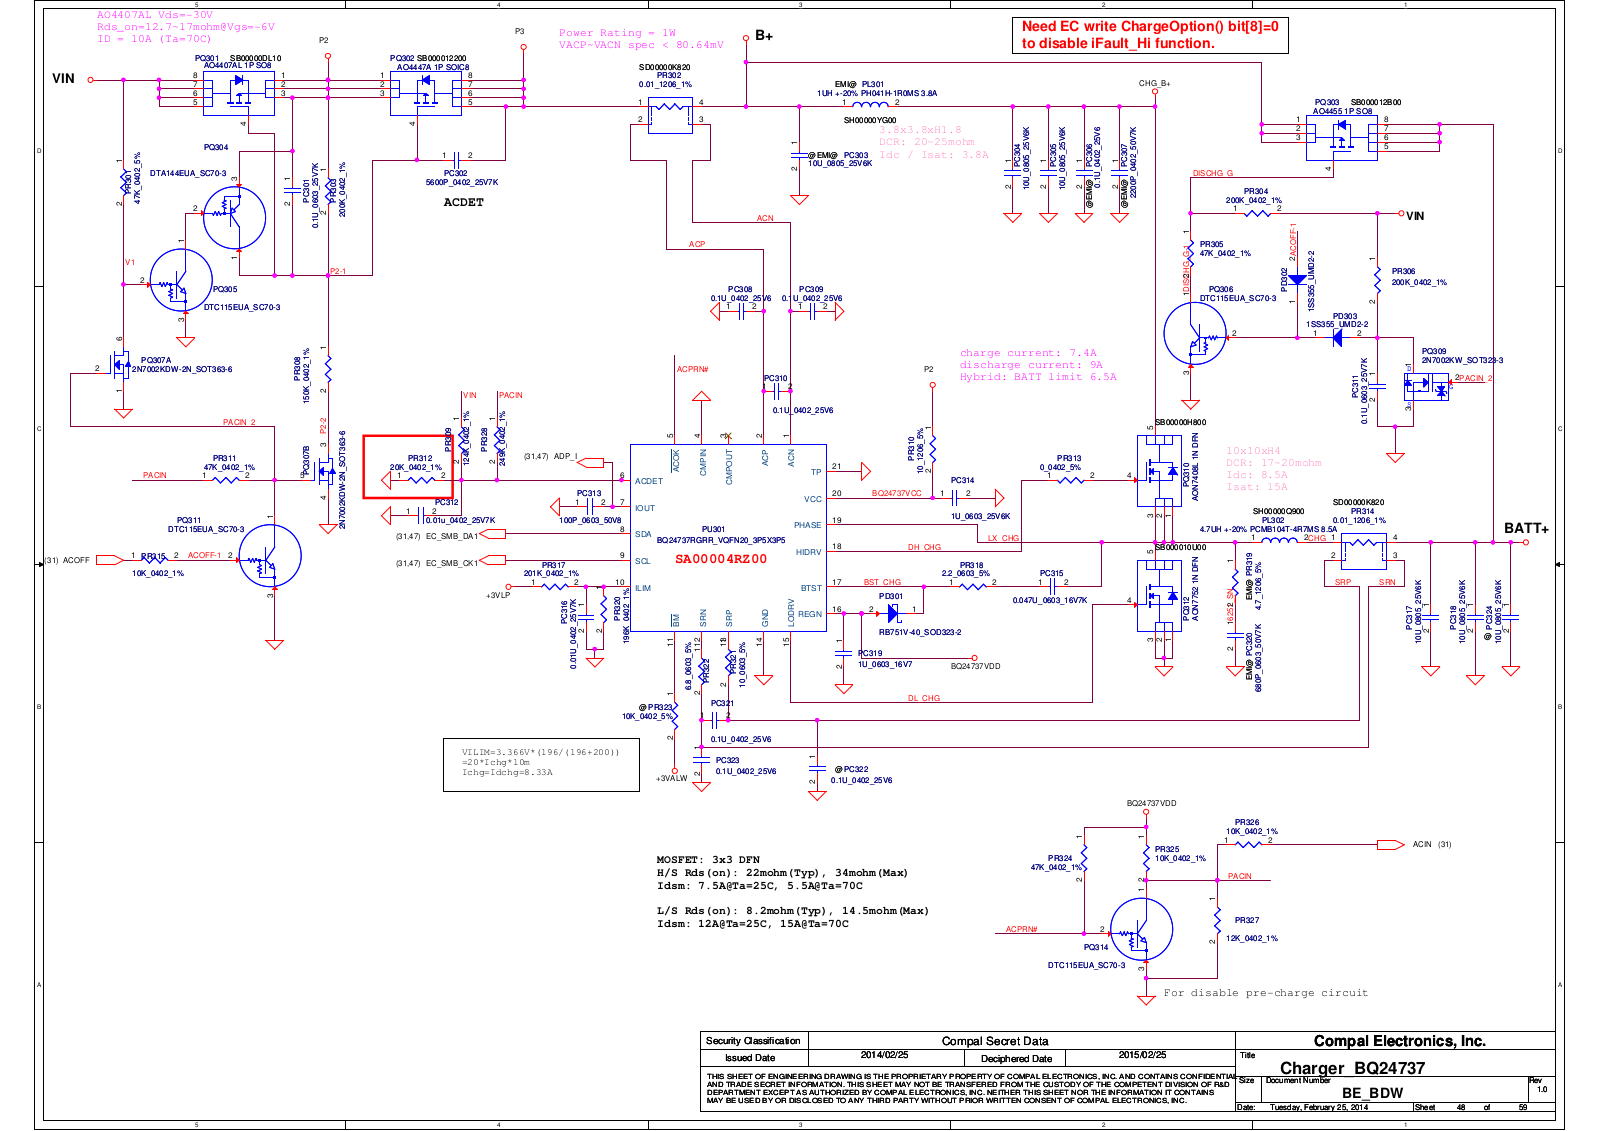Click the Compal Electronics, Inc. title text

click(1399, 1041)
